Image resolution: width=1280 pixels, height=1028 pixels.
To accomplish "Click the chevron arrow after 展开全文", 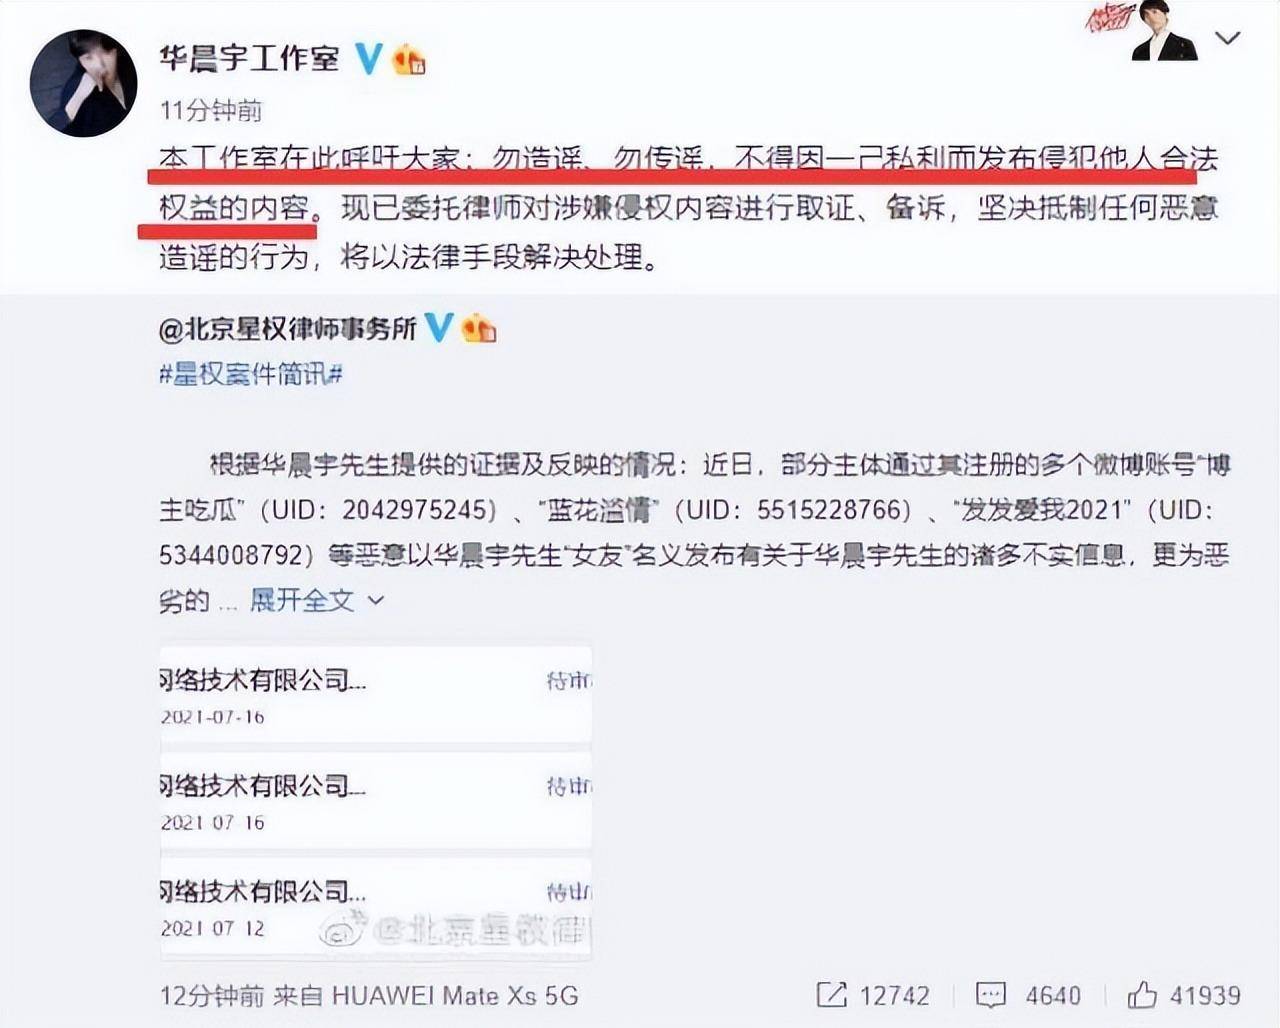I will (x=376, y=601).
